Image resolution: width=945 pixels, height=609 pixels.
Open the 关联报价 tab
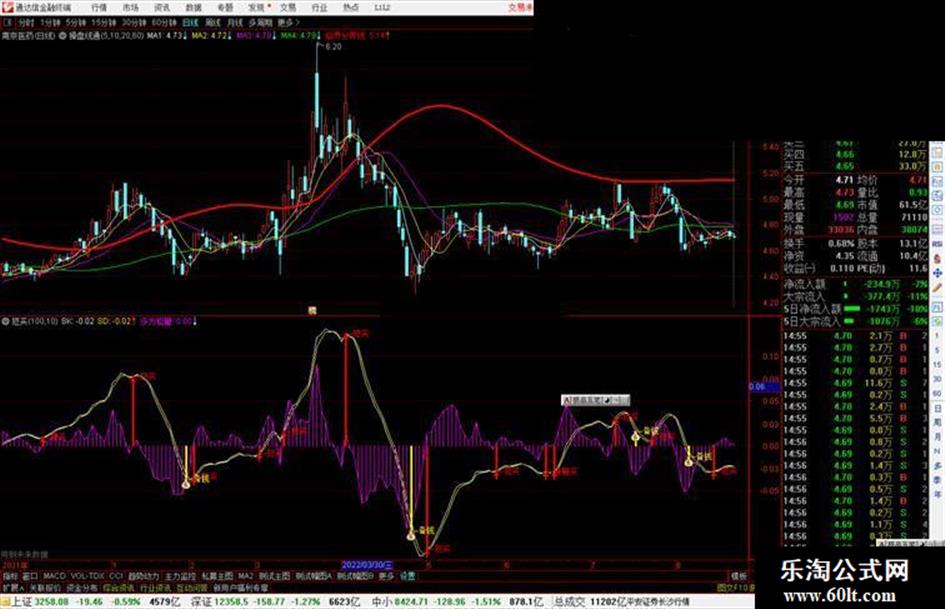pos(45,587)
